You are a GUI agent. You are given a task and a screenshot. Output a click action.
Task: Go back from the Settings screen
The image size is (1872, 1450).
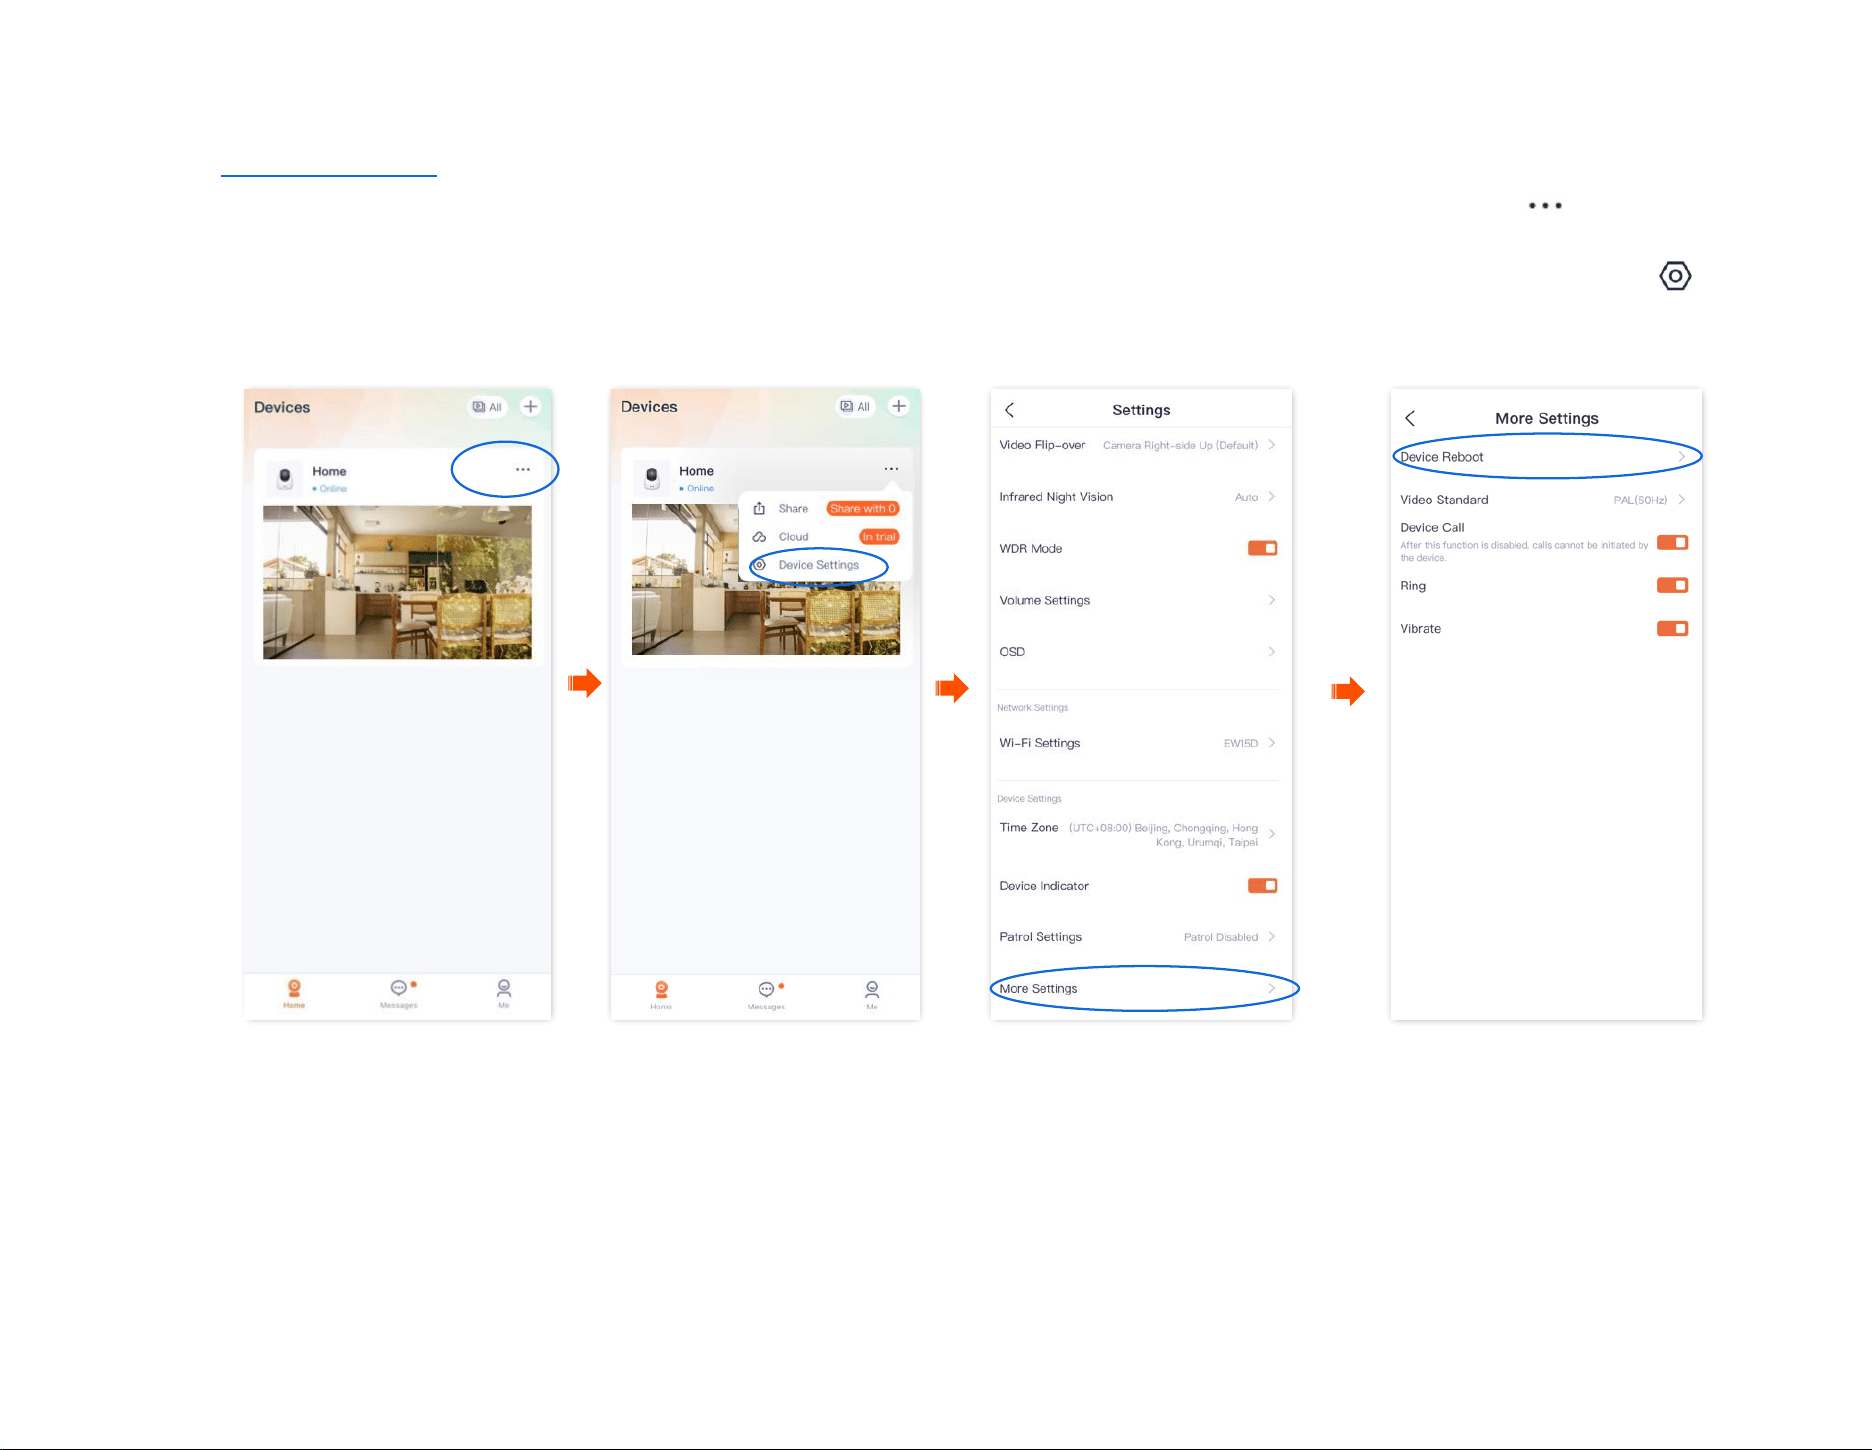click(1009, 410)
